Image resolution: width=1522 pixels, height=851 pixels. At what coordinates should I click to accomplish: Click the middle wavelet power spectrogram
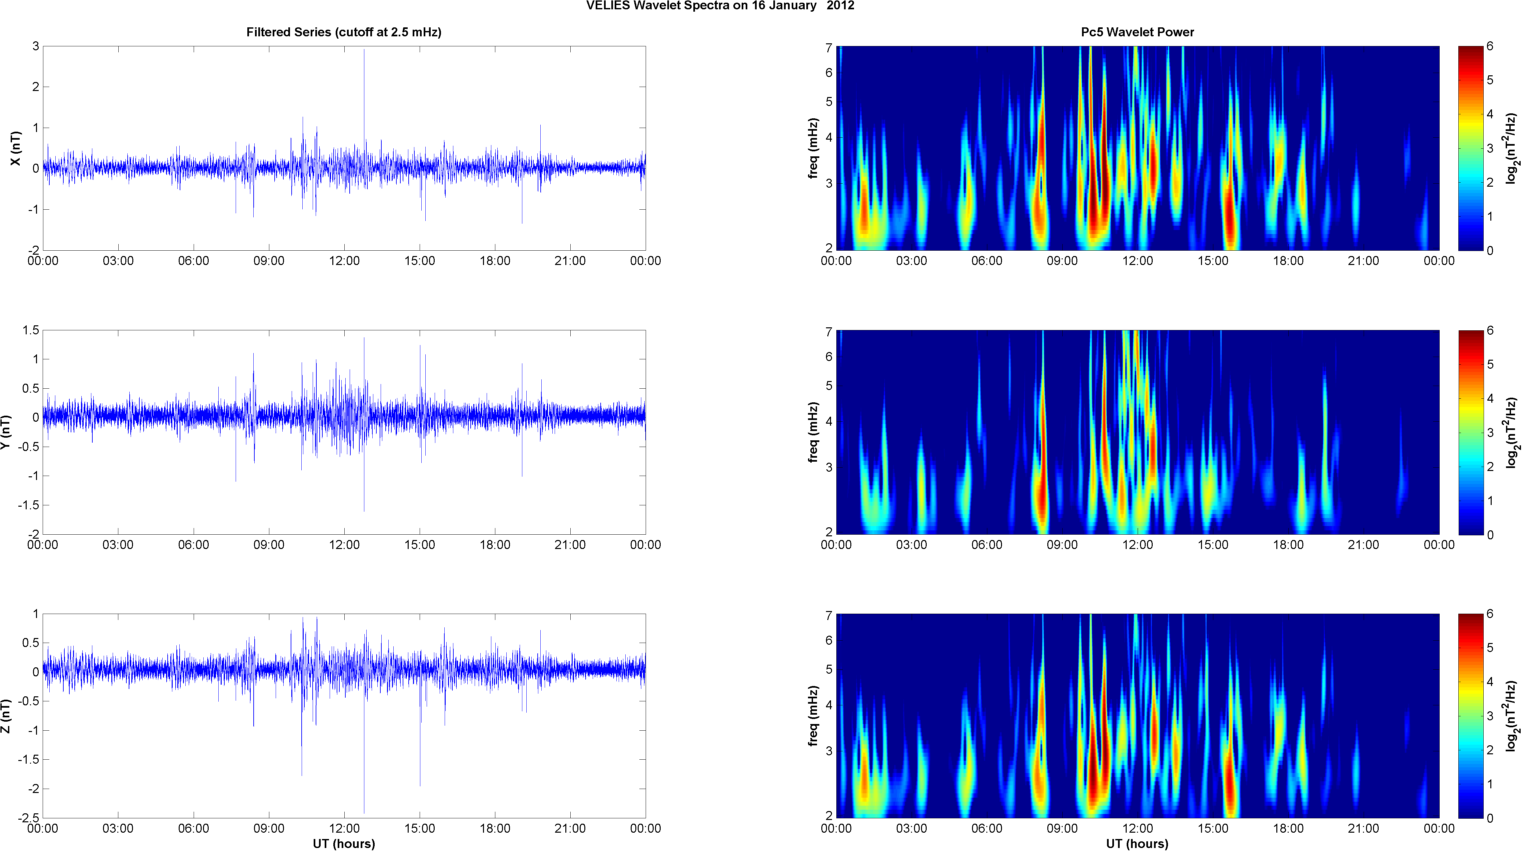coord(1137,432)
